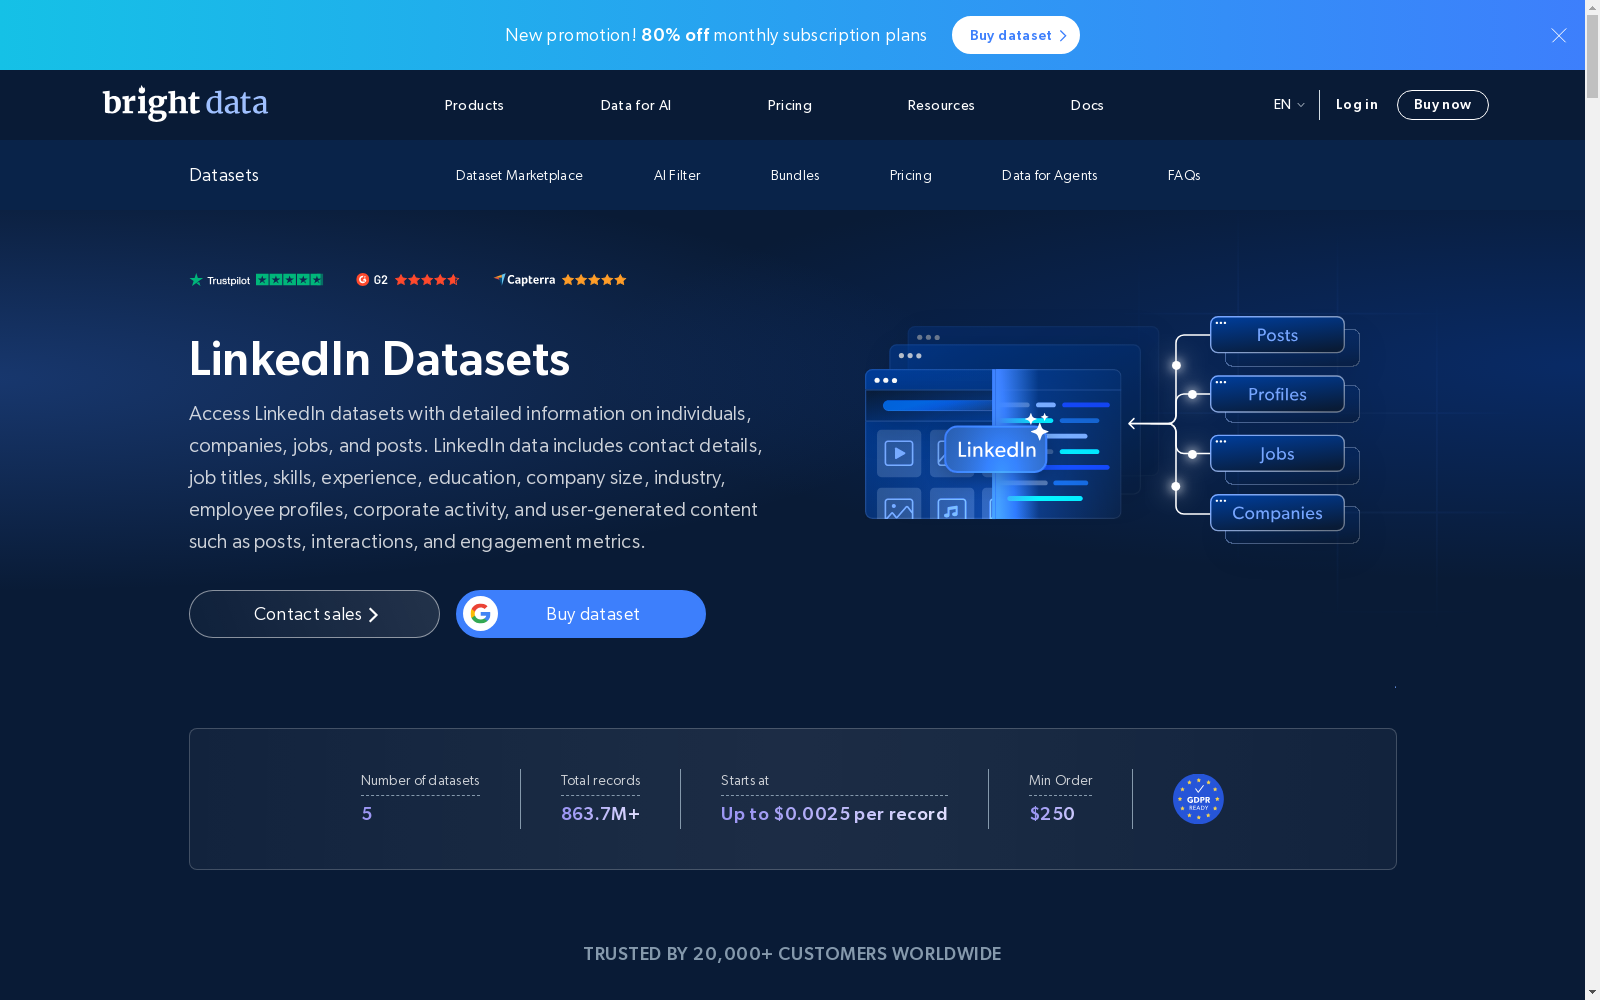This screenshot has height=1000, width=1600.
Task: Open the FAQs tab
Action: 1184,175
